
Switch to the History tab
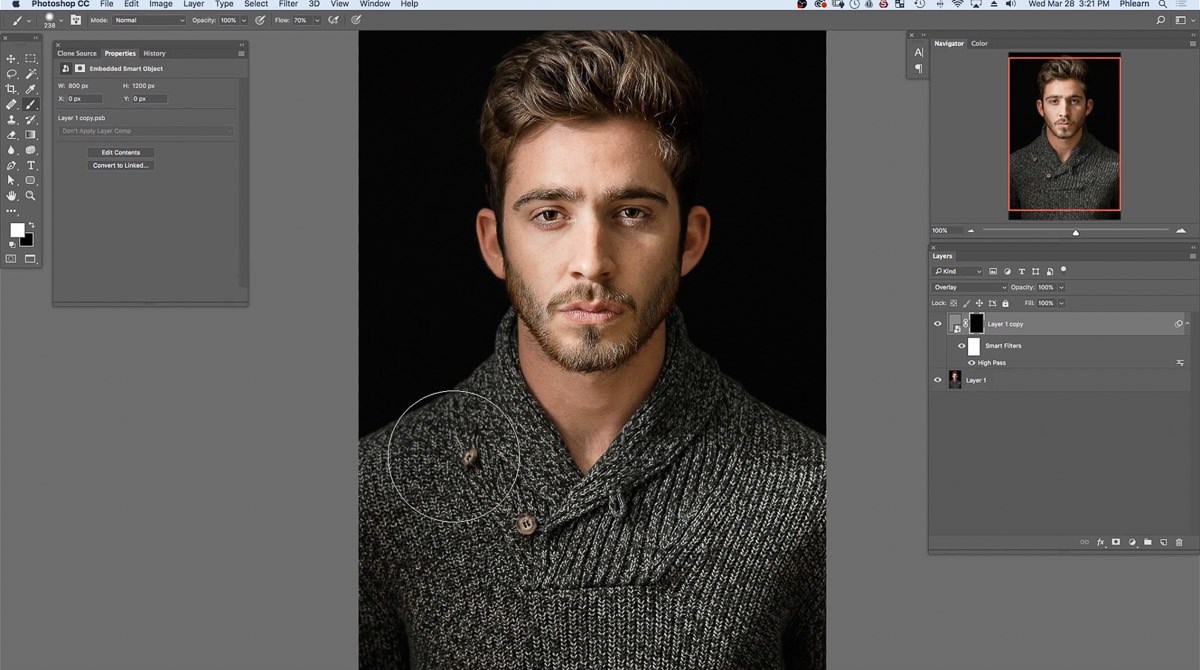click(x=154, y=53)
